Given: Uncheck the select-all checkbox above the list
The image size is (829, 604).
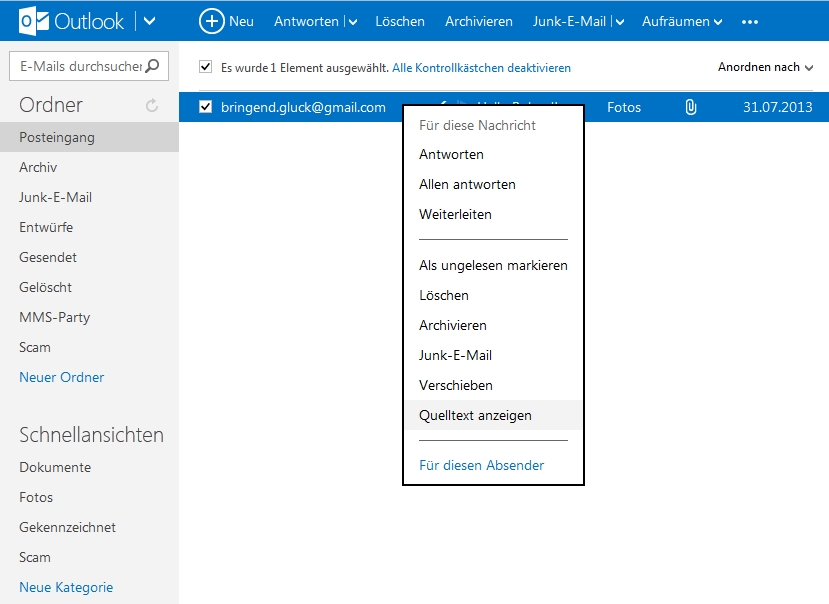Looking at the screenshot, I should [206, 67].
